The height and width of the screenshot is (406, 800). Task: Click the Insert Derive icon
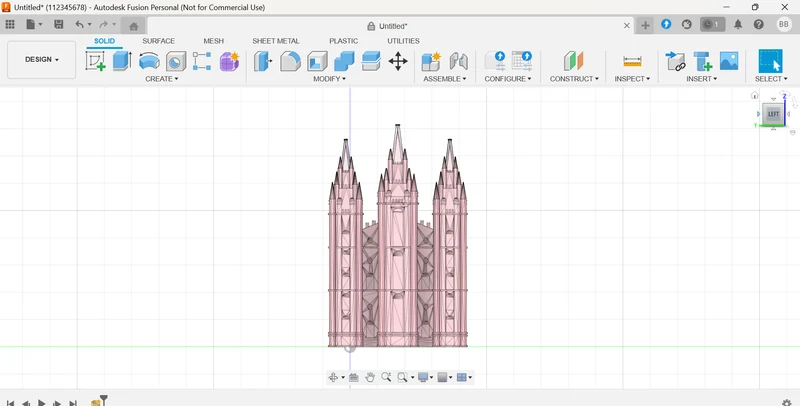[676, 61]
